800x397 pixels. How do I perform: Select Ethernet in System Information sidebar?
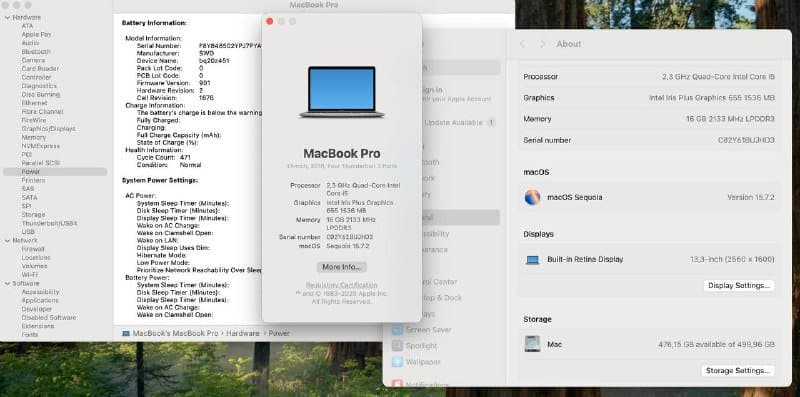click(34, 103)
